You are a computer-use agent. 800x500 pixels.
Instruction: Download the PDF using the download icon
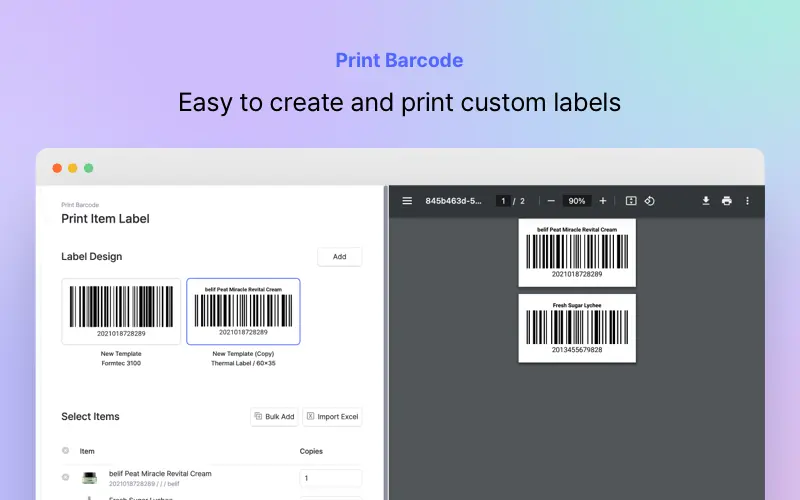(706, 201)
